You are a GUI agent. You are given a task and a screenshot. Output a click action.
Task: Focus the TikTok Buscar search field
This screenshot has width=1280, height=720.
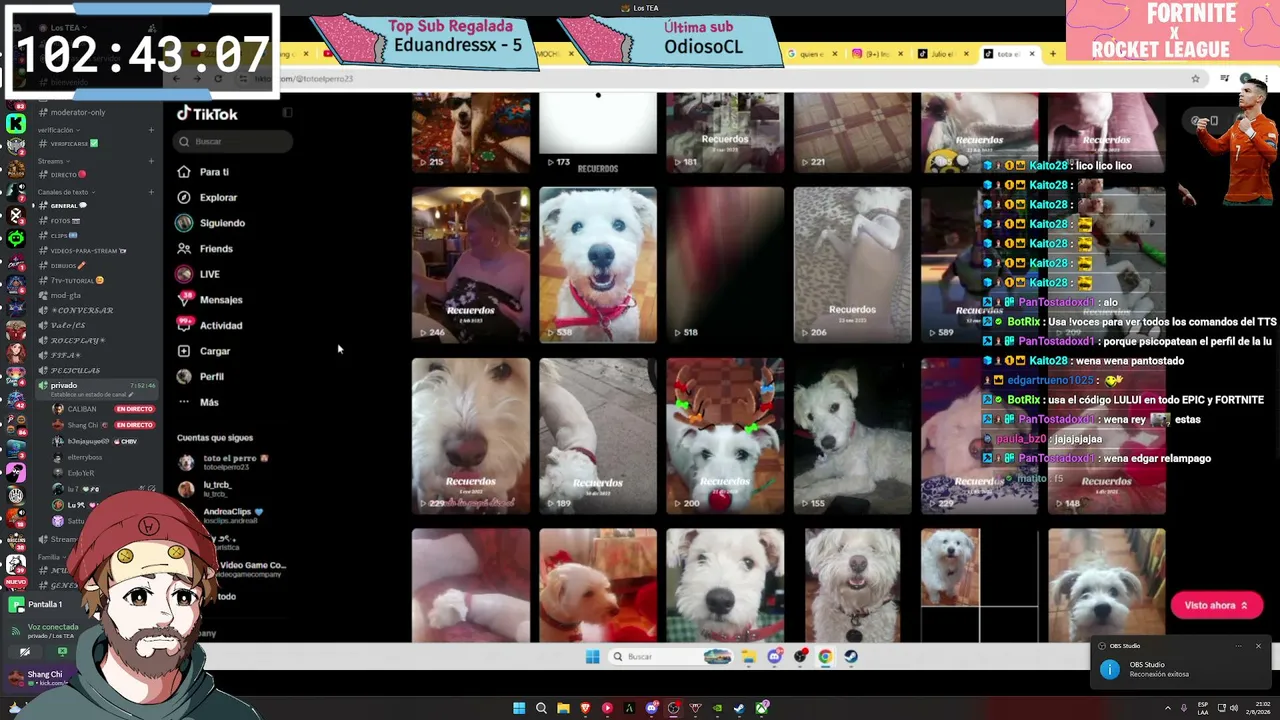click(x=232, y=142)
